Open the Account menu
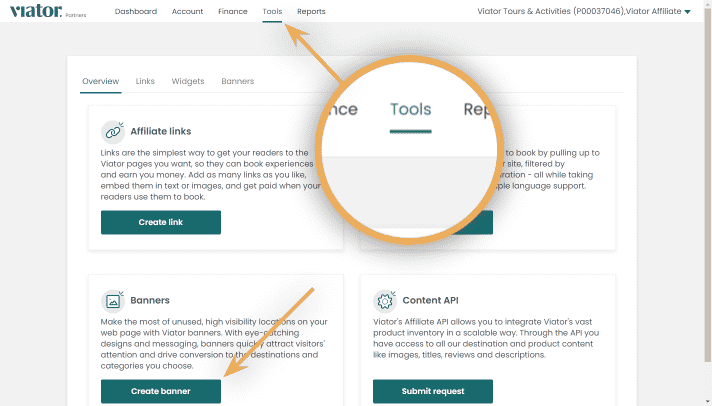 point(187,11)
